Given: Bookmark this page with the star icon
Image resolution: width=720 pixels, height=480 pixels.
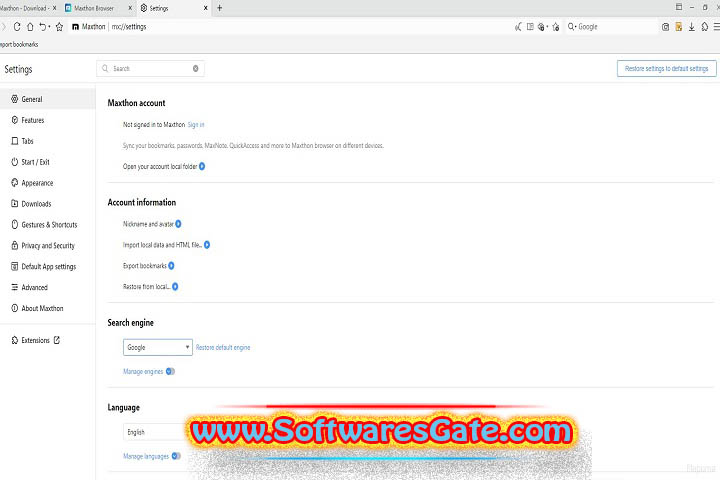Looking at the screenshot, I should pyautogui.click(x=59, y=27).
